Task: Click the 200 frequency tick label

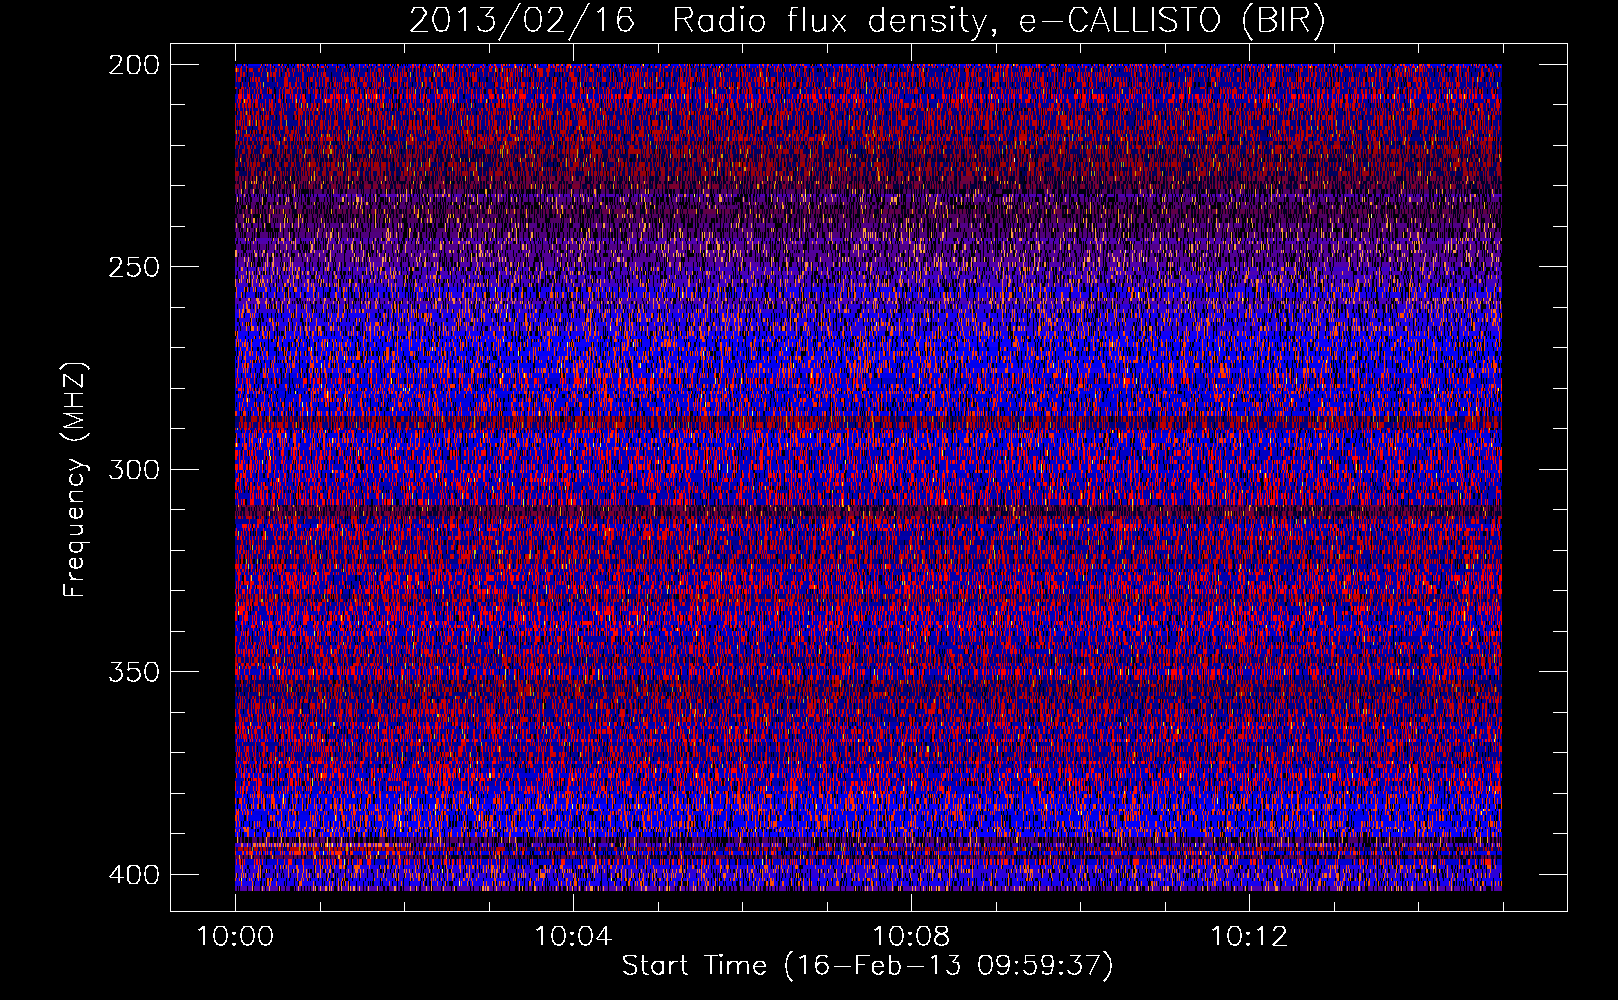Action: click(x=134, y=65)
